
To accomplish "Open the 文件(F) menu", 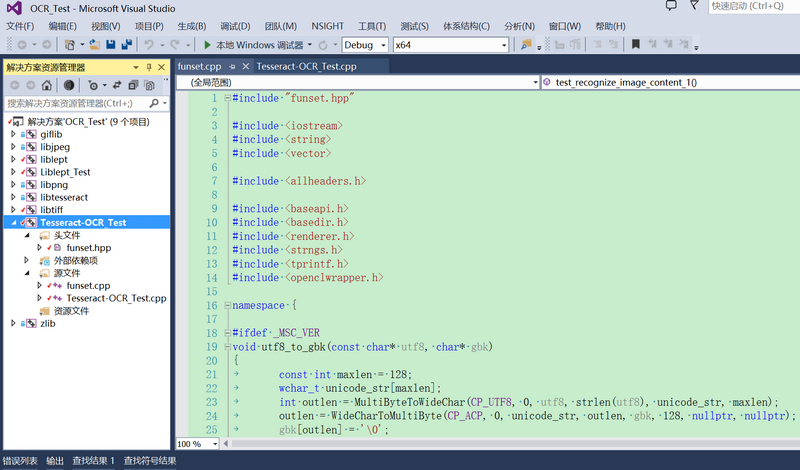I will point(20,26).
